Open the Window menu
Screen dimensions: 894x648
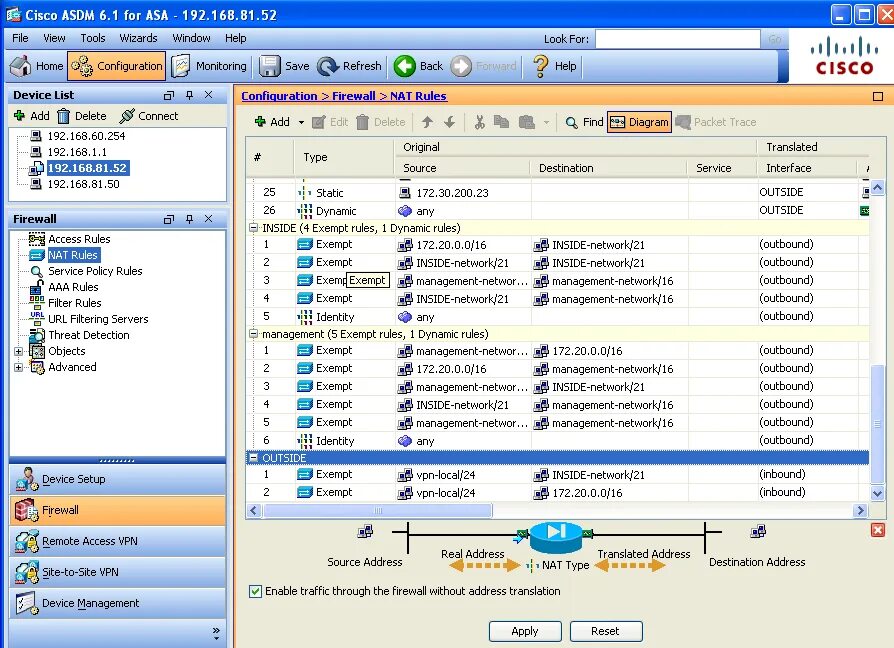191,38
